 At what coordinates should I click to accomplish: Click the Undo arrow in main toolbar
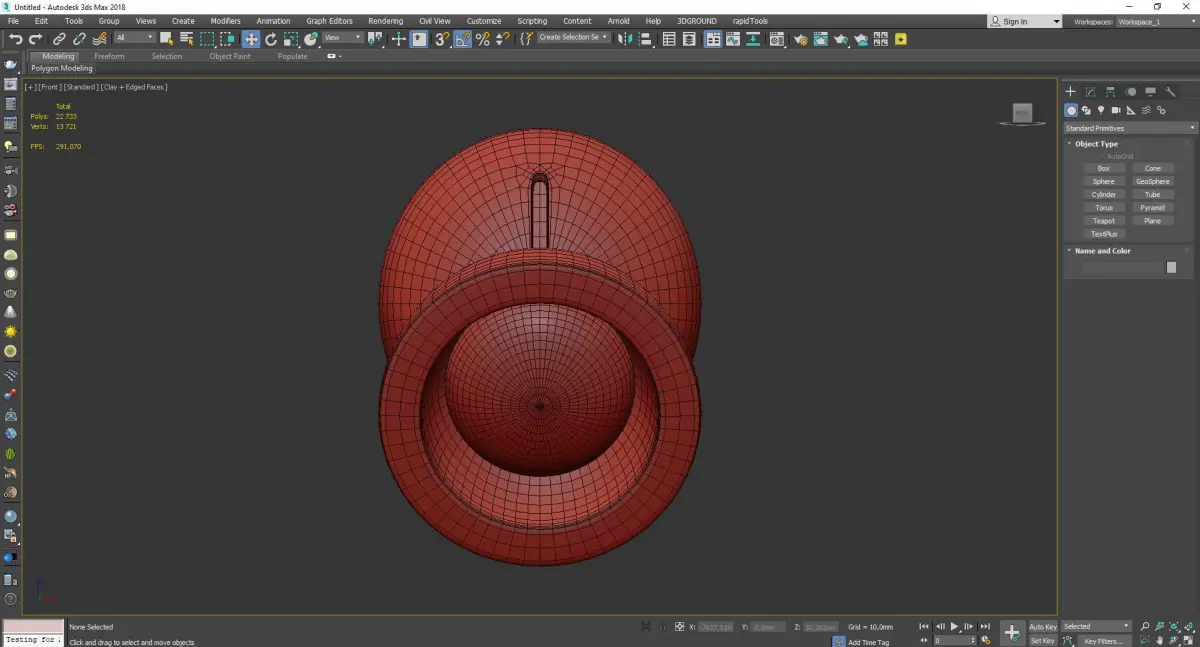click(x=15, y=39)
